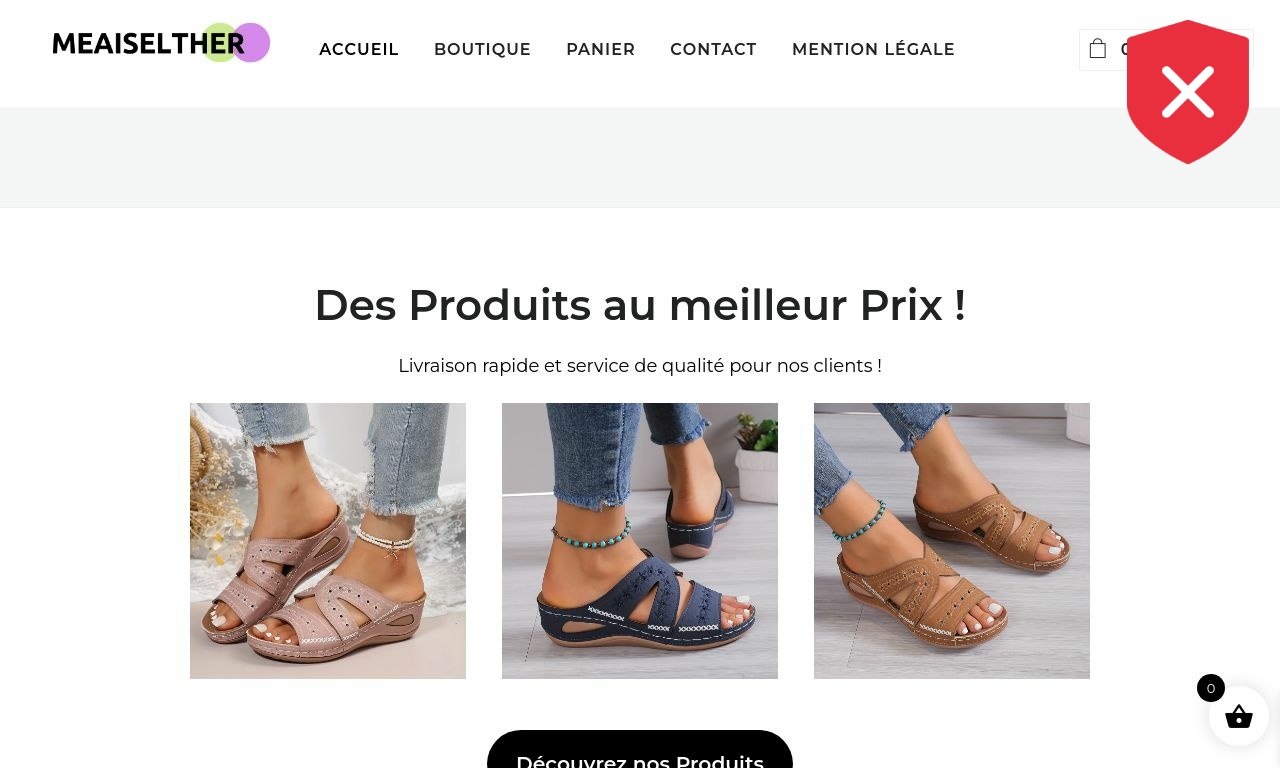
Task: Click the Livraison rapide subtitle text
Action: pyautogui.click(x=640, y=366)
